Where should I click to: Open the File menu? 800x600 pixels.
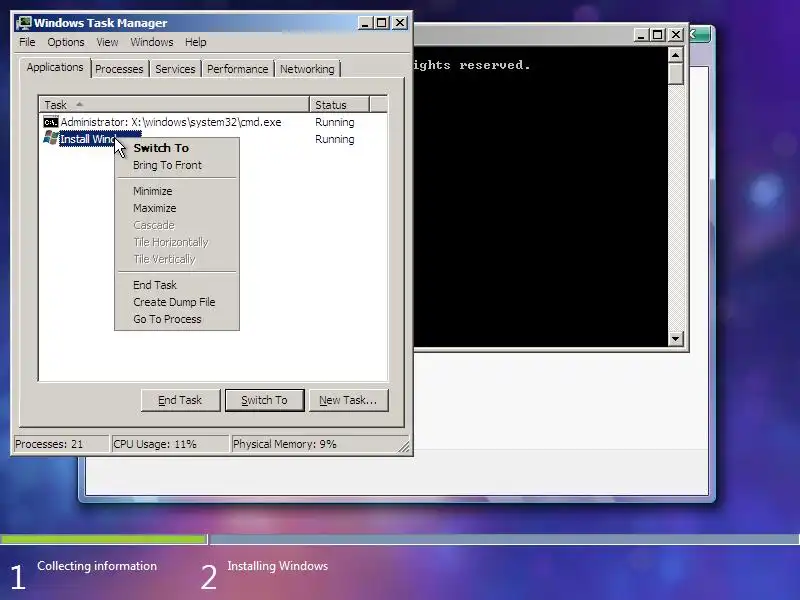27,42
